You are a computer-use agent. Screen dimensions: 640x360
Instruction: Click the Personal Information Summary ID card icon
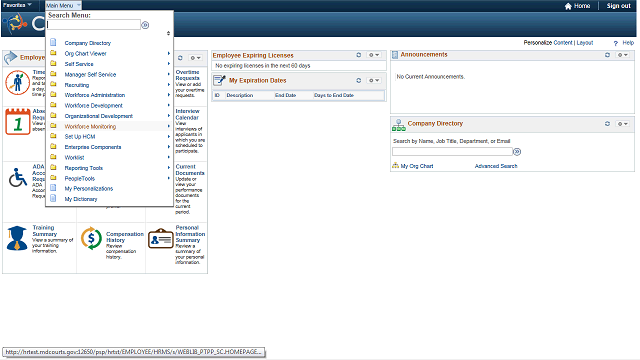pyautogui.click(x=160, y=239)
